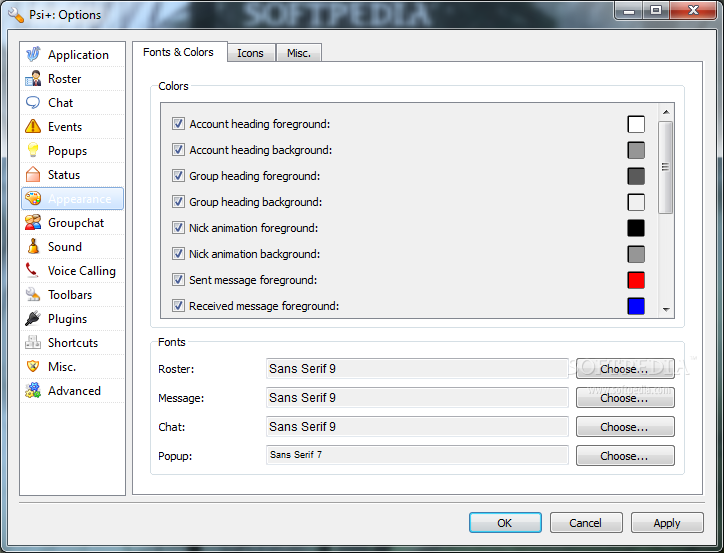Image resolution: width=724 pixels, height=553 pixels.
Task: Disable Nick animation foreground checkbox
Action: pyautogui.click(x=178, y=228)
